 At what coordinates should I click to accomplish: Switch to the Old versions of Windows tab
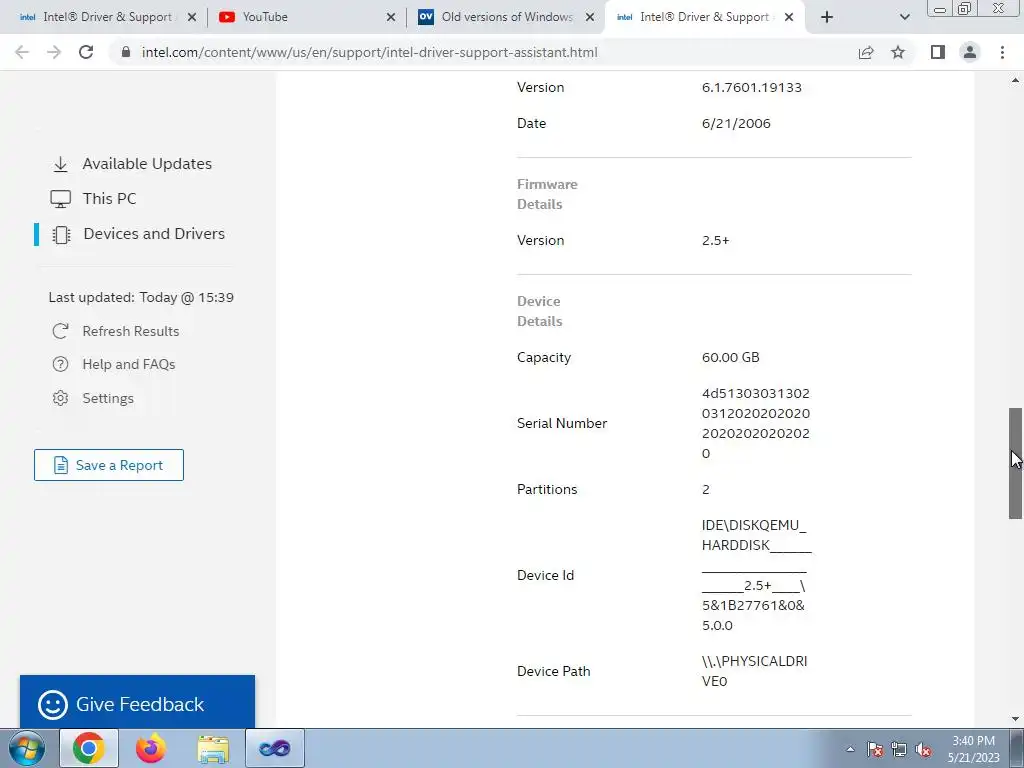(x=507, y=17)
